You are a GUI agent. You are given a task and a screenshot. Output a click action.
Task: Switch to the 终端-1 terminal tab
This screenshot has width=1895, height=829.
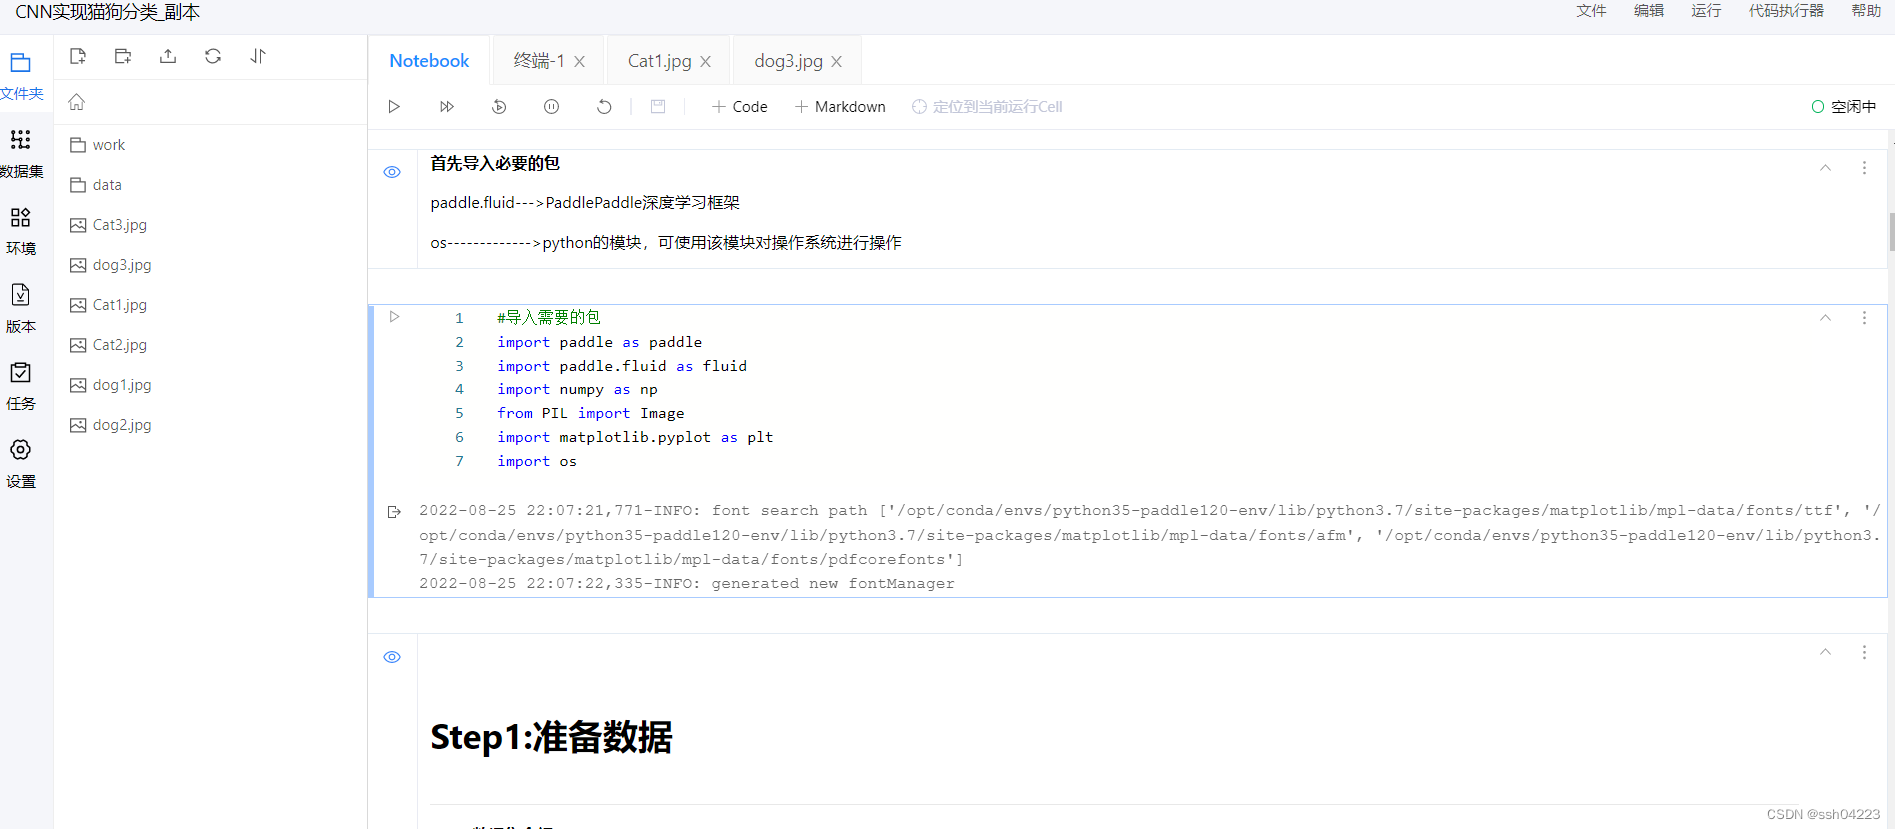(x=538, y=61)
